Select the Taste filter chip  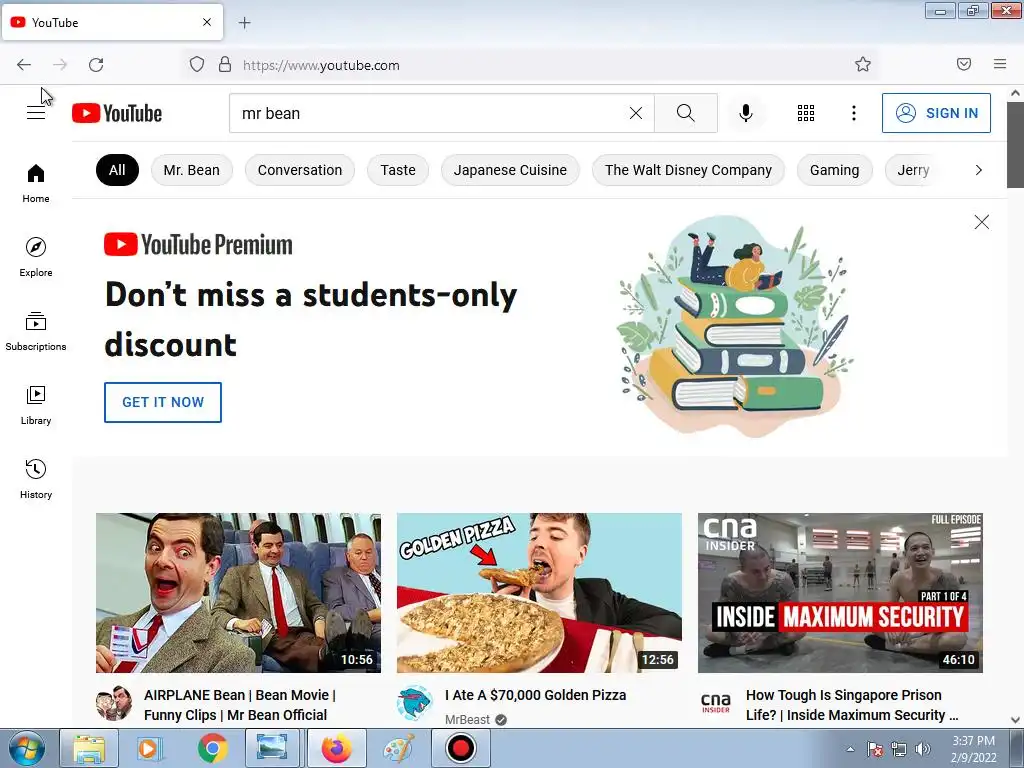[x=398, y=170]
